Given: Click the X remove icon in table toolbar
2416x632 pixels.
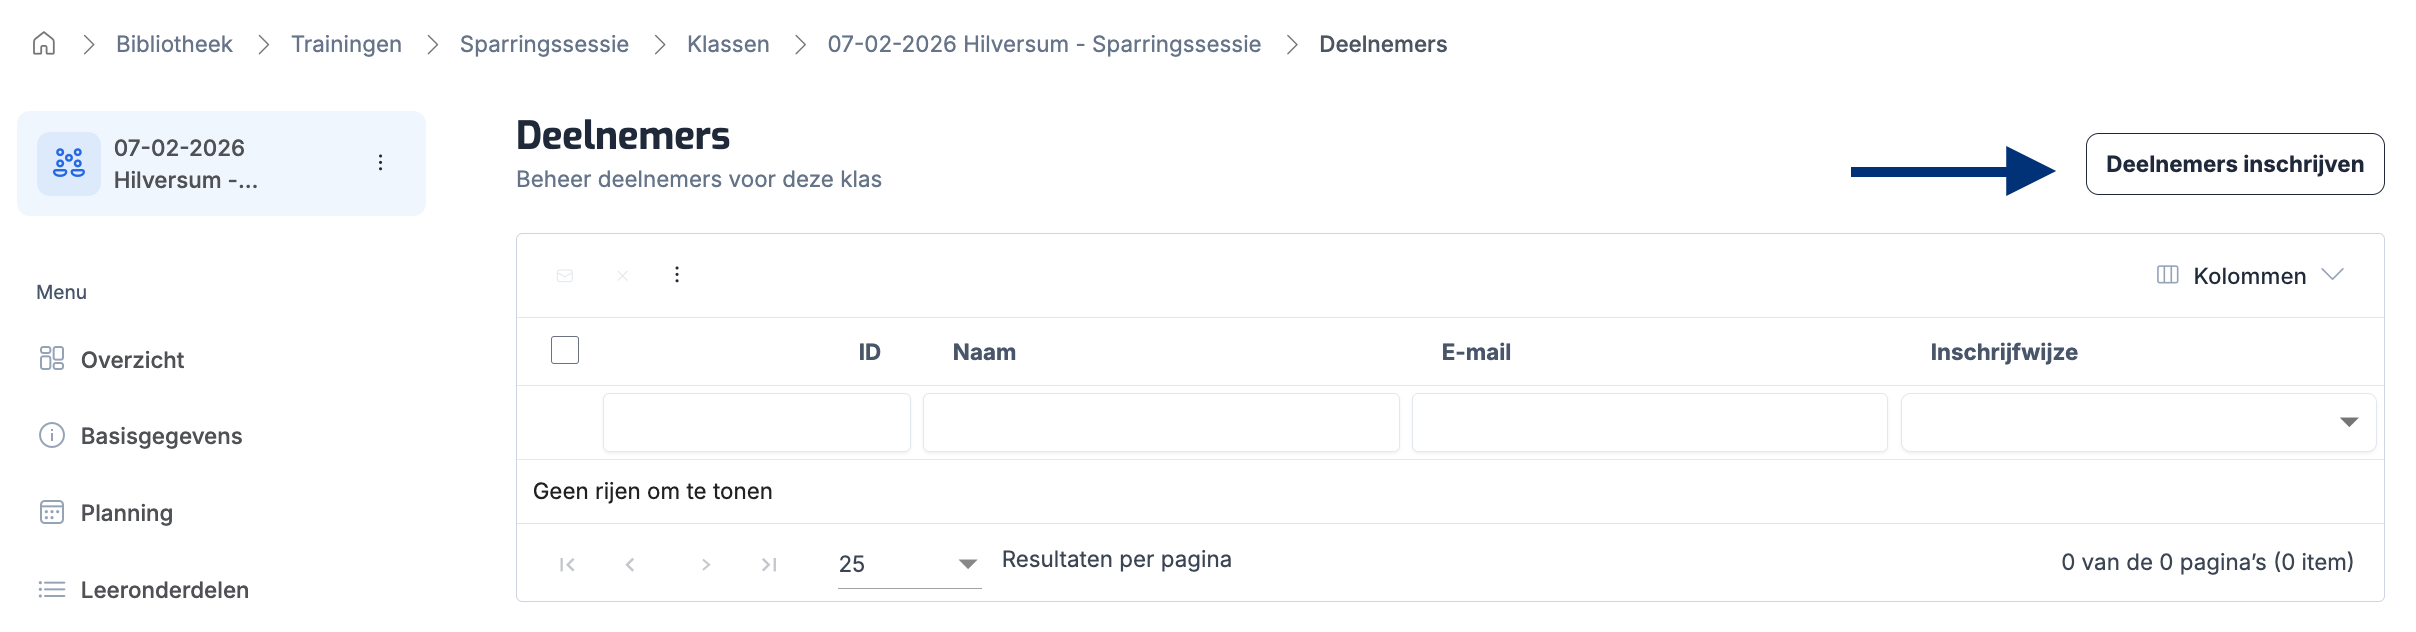Looking at the screenshot, I should coord(622,275).
